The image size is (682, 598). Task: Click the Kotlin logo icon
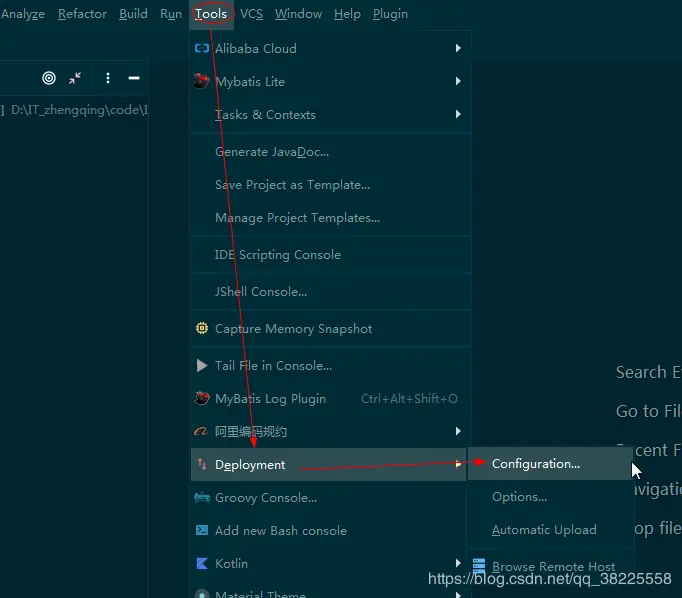pyautogui.click(x=202, y=563)
